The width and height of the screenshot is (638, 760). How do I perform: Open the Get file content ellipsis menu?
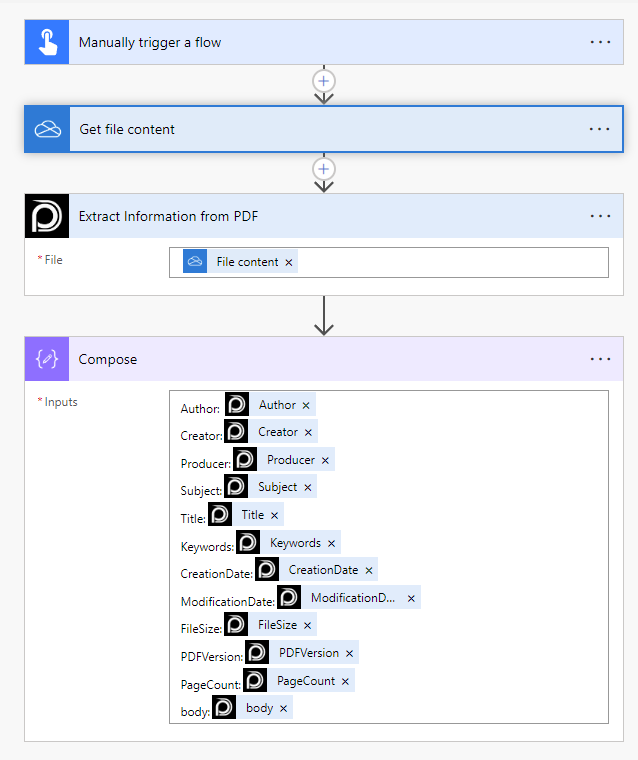coord(600,129)
